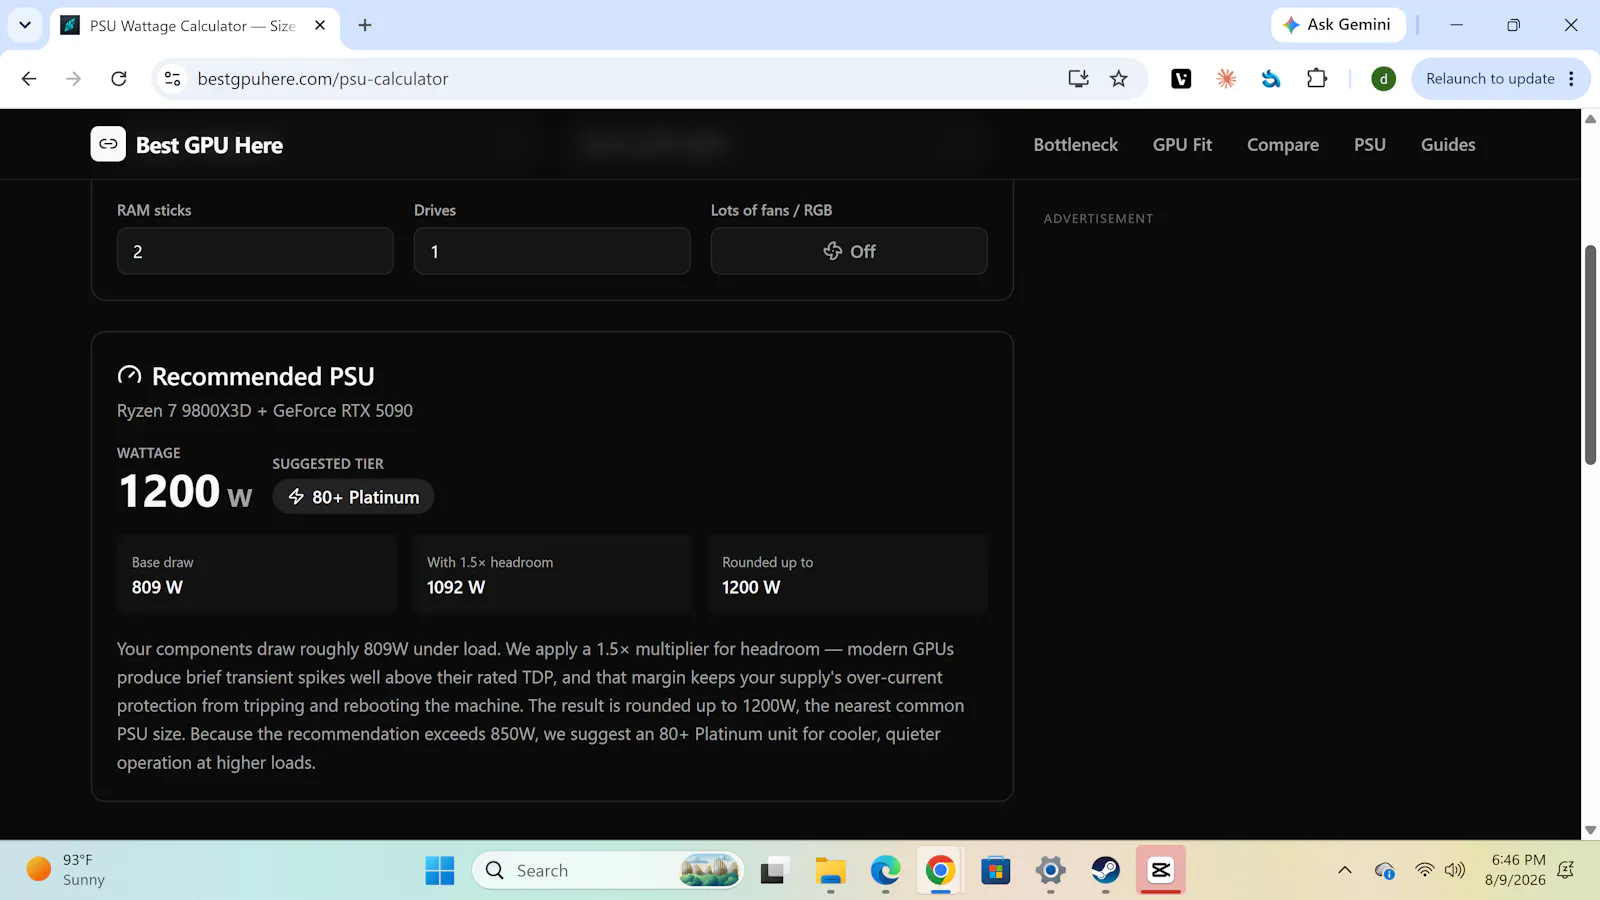Click the Best GPU Here site title
Viewport: 1600px width, 900px height.
(209, 145)
